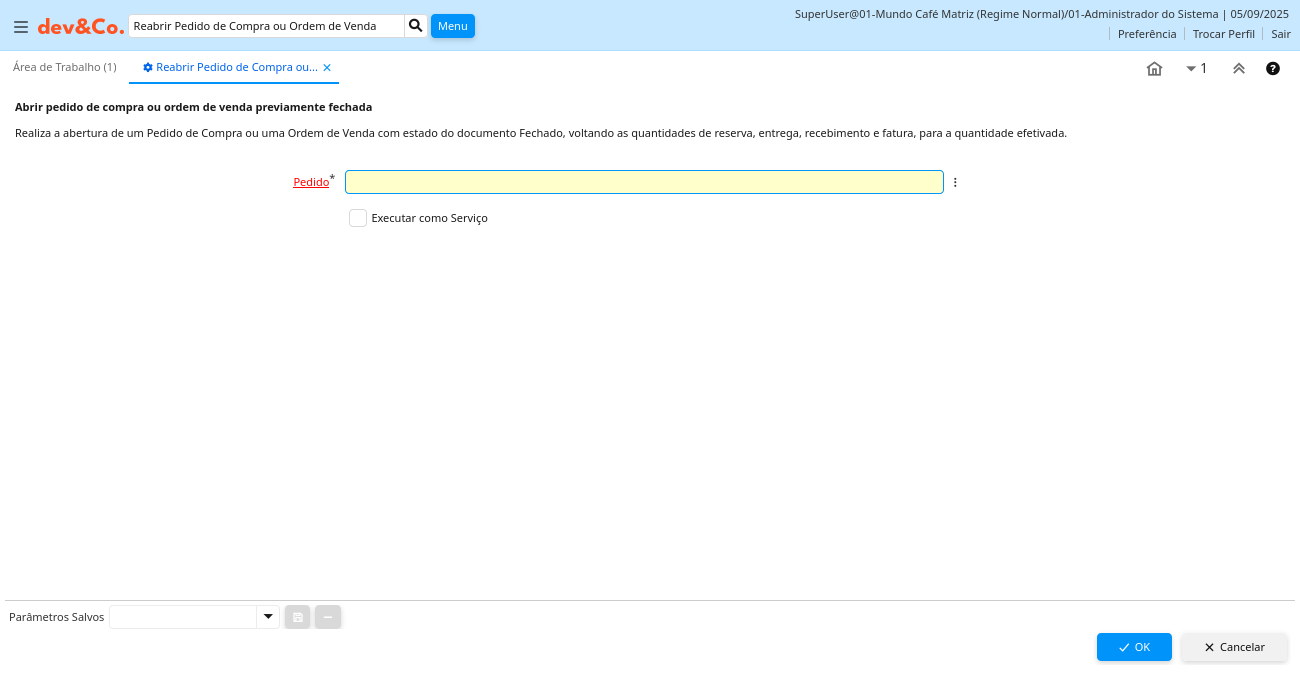Viewport: 1300px width, 674px height.
Task: Click the magnifier search icon
Action: [x=416, y=26]
